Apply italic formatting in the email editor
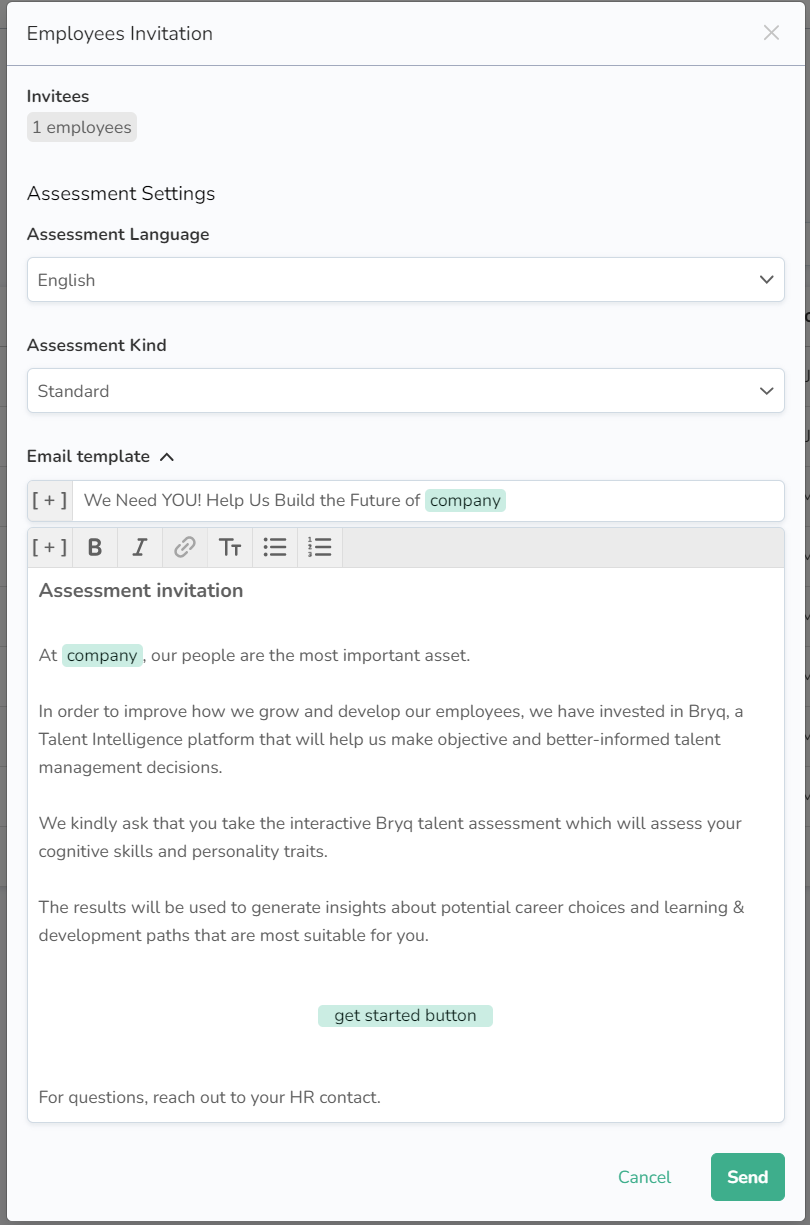 [140, 547]
